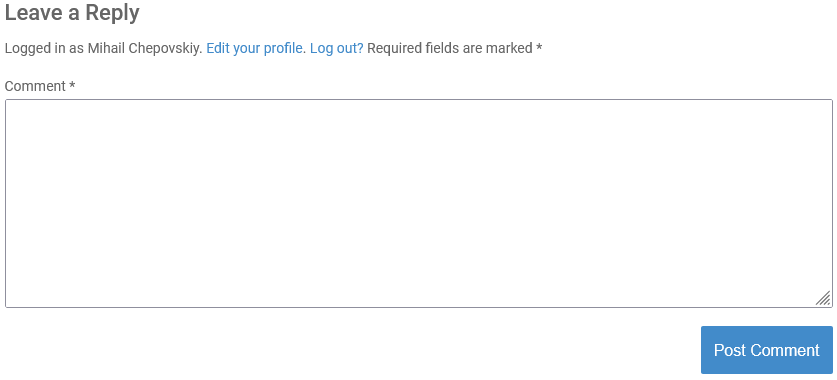Click the asterisk beside Comment label
The height and width of the screenshot is (380, 837).
(72, 85)
